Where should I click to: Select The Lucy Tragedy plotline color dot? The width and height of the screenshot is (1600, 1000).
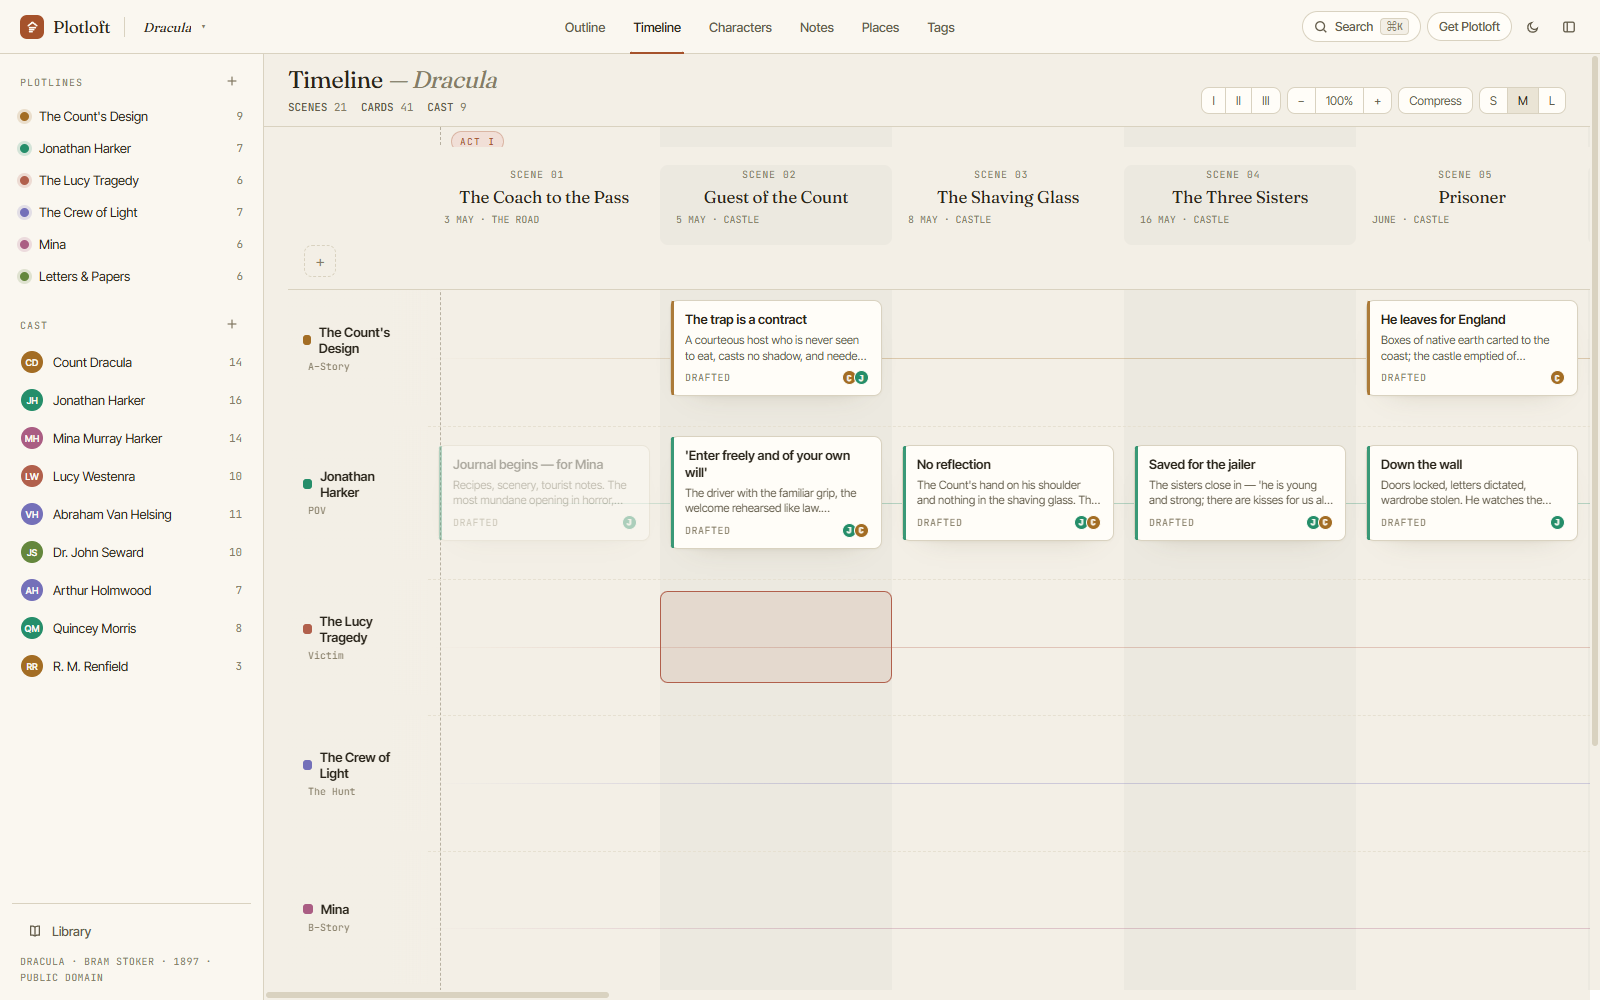pyautogui.click(x=25, y=181)
